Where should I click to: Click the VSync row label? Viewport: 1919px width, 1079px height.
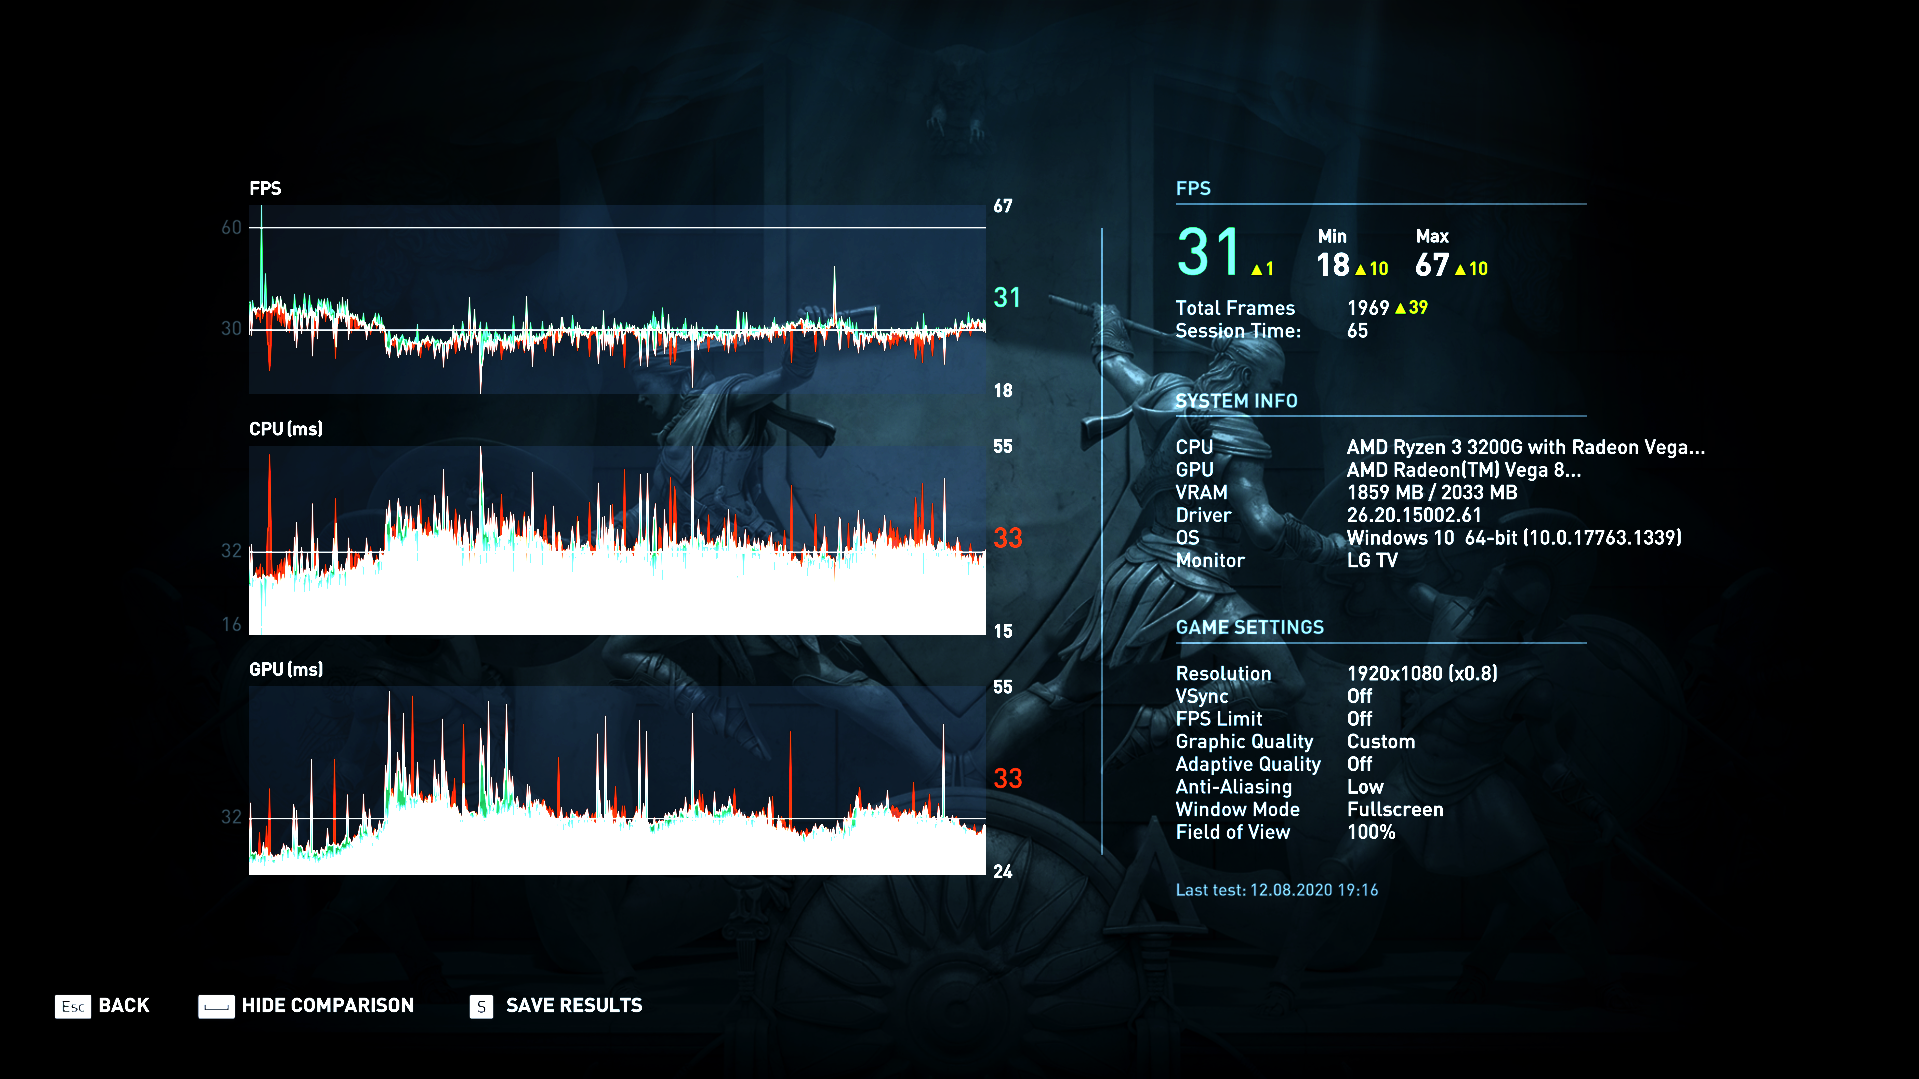(x=1202, y=697)
